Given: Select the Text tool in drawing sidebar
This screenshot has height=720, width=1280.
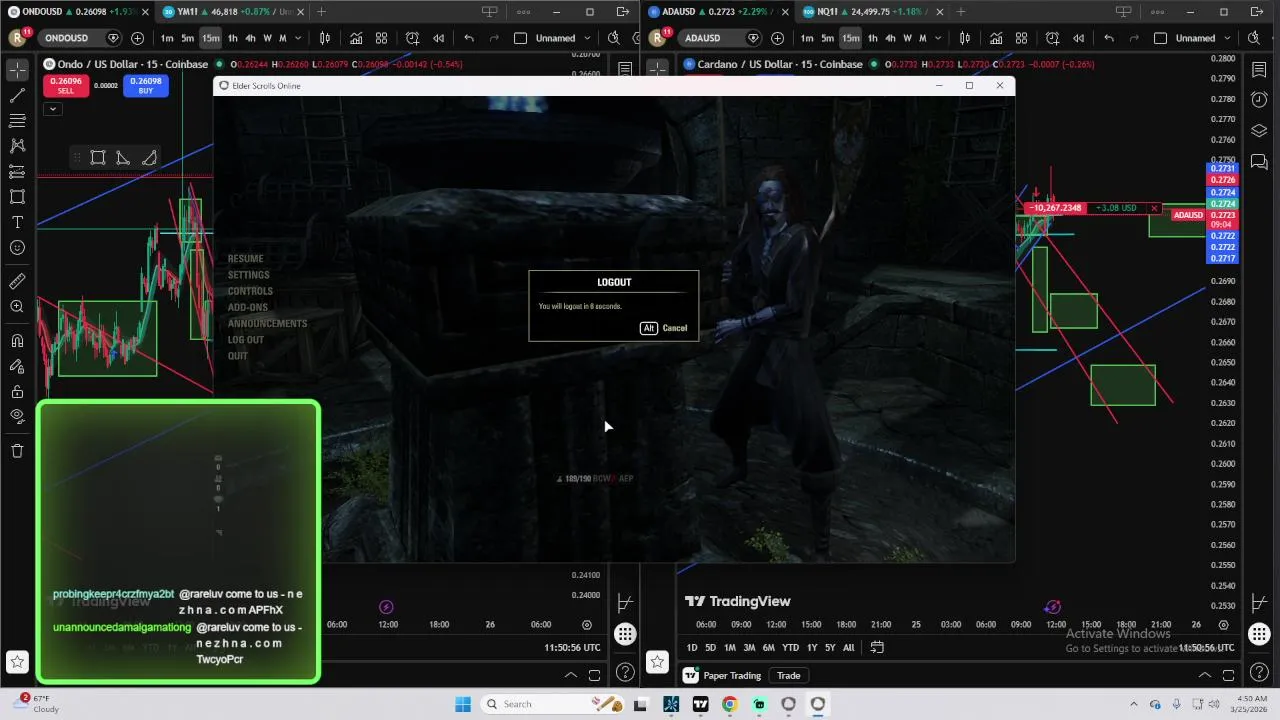Looking at the screenshot, I should click(17, 222).
